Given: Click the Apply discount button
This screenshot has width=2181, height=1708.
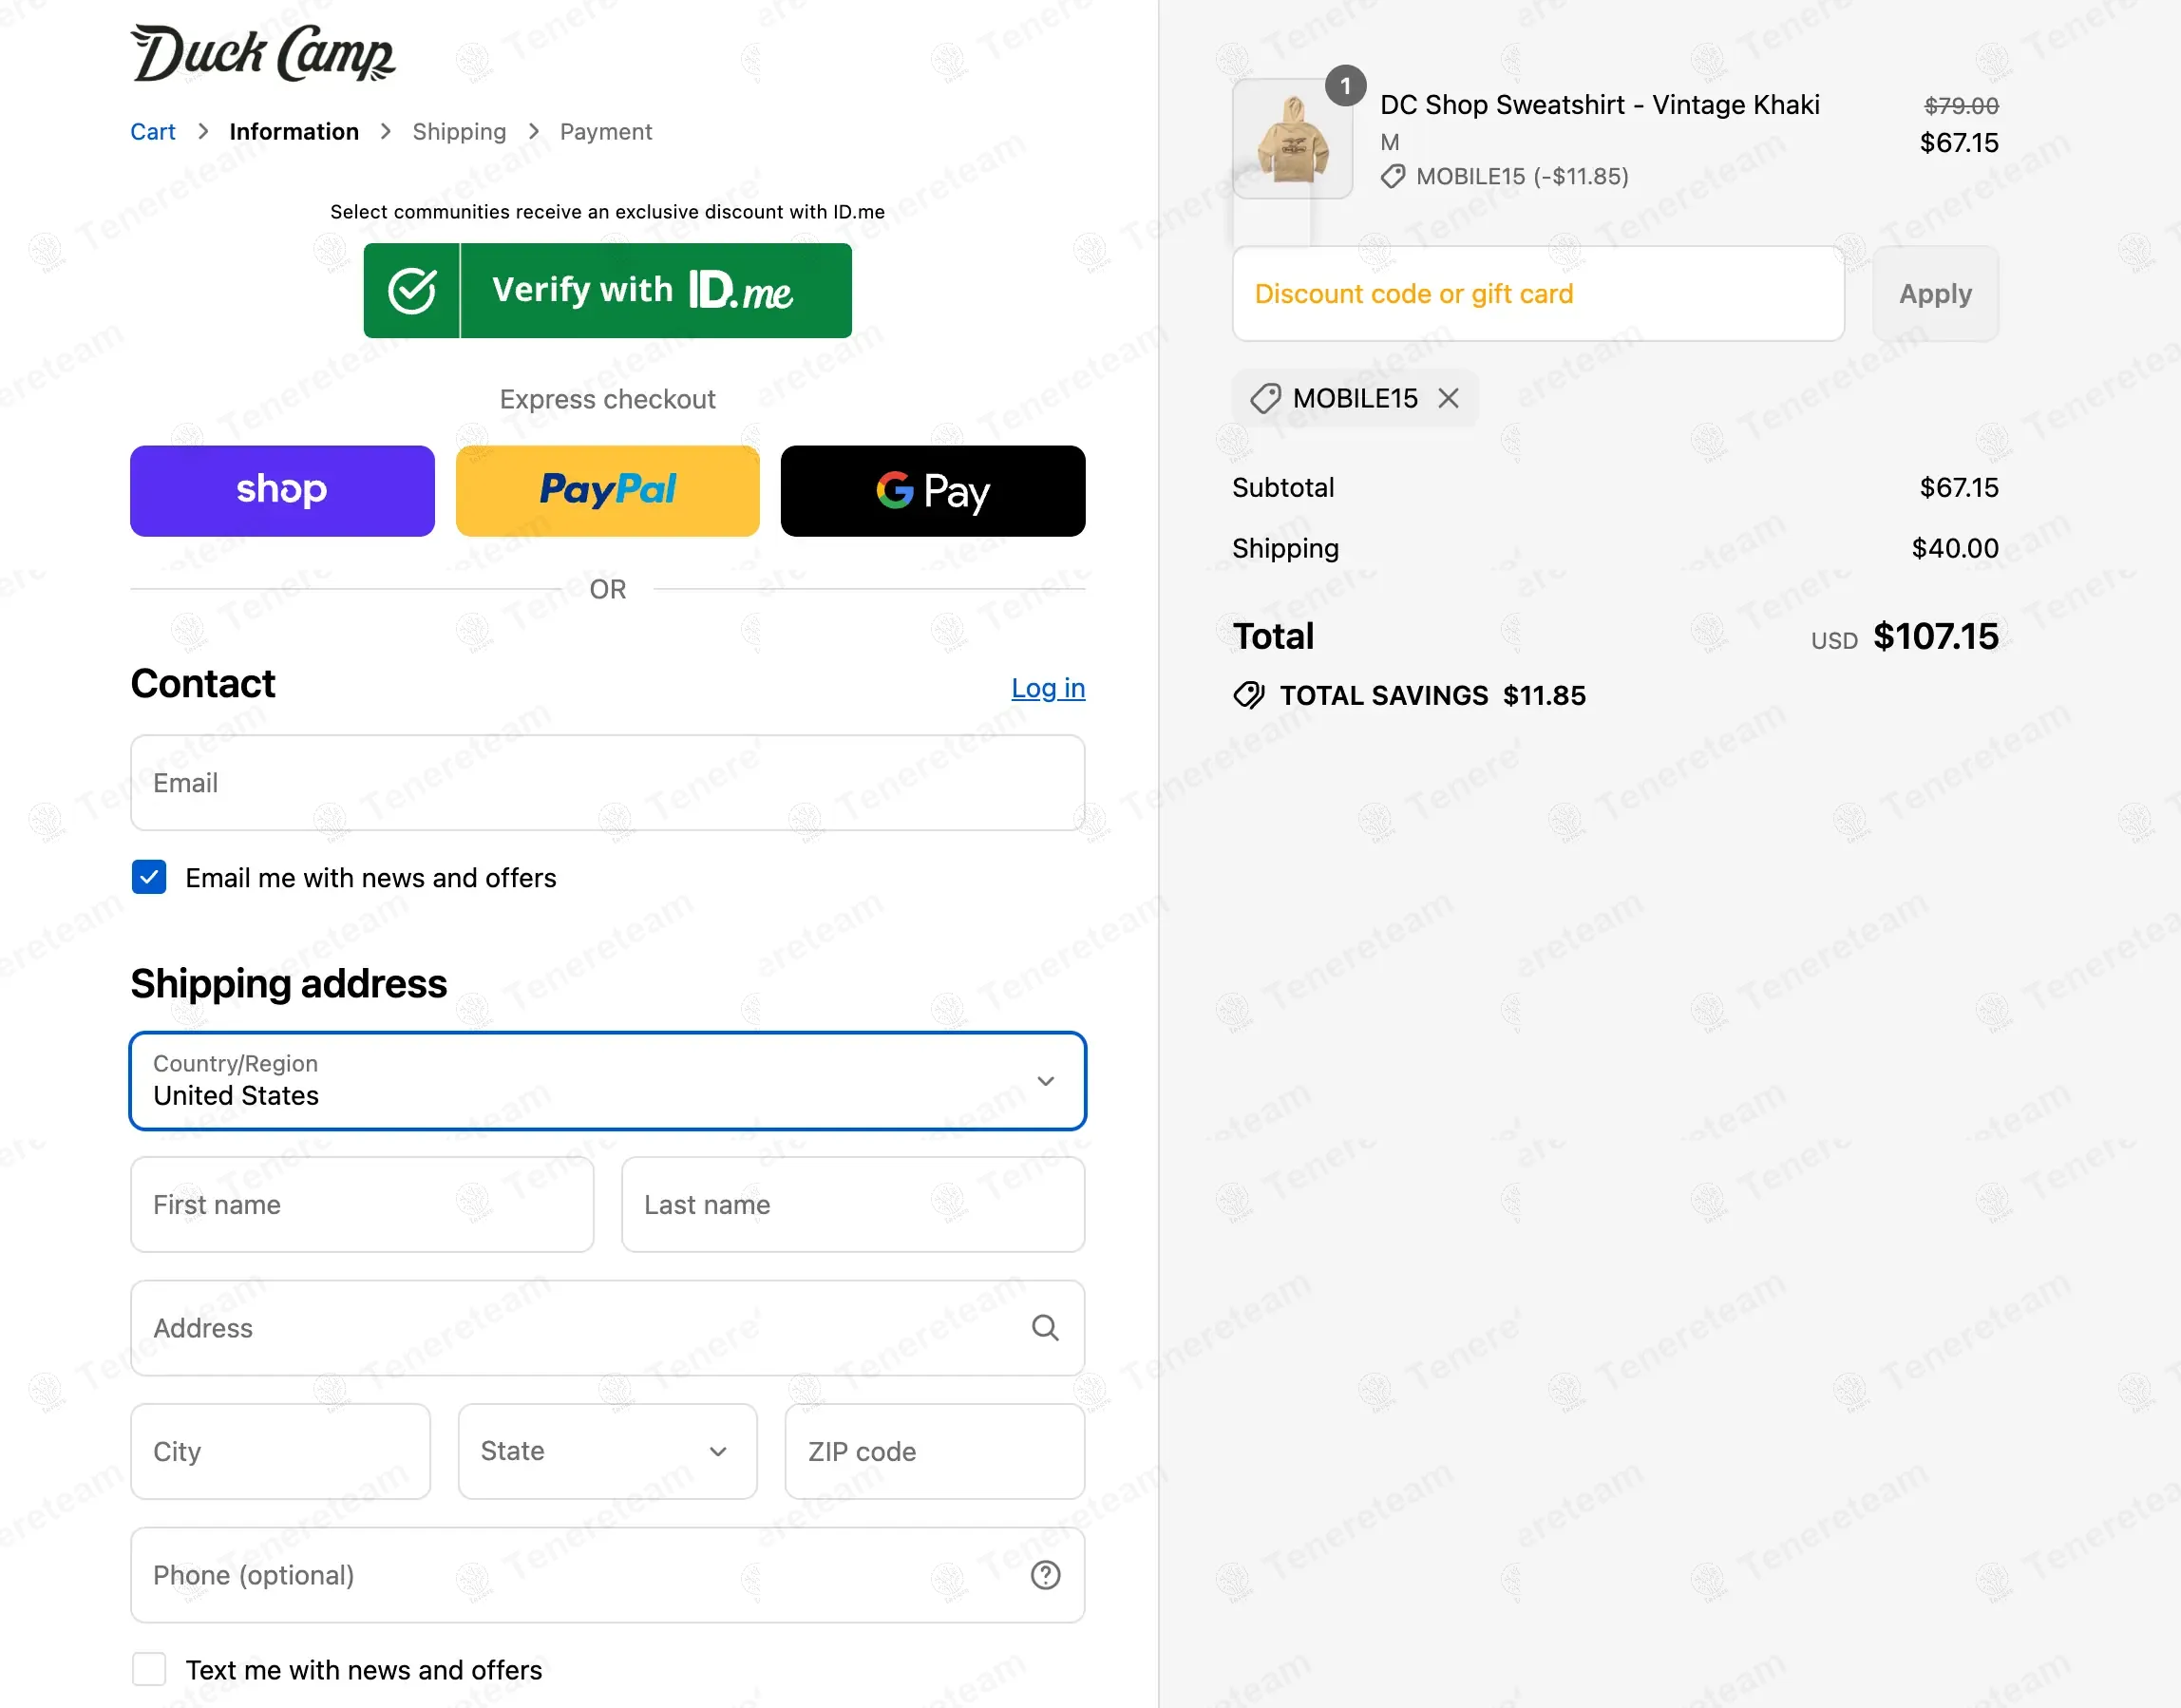Looking at the screenshot, I should pyautogui.click(x=1935, y=294).
